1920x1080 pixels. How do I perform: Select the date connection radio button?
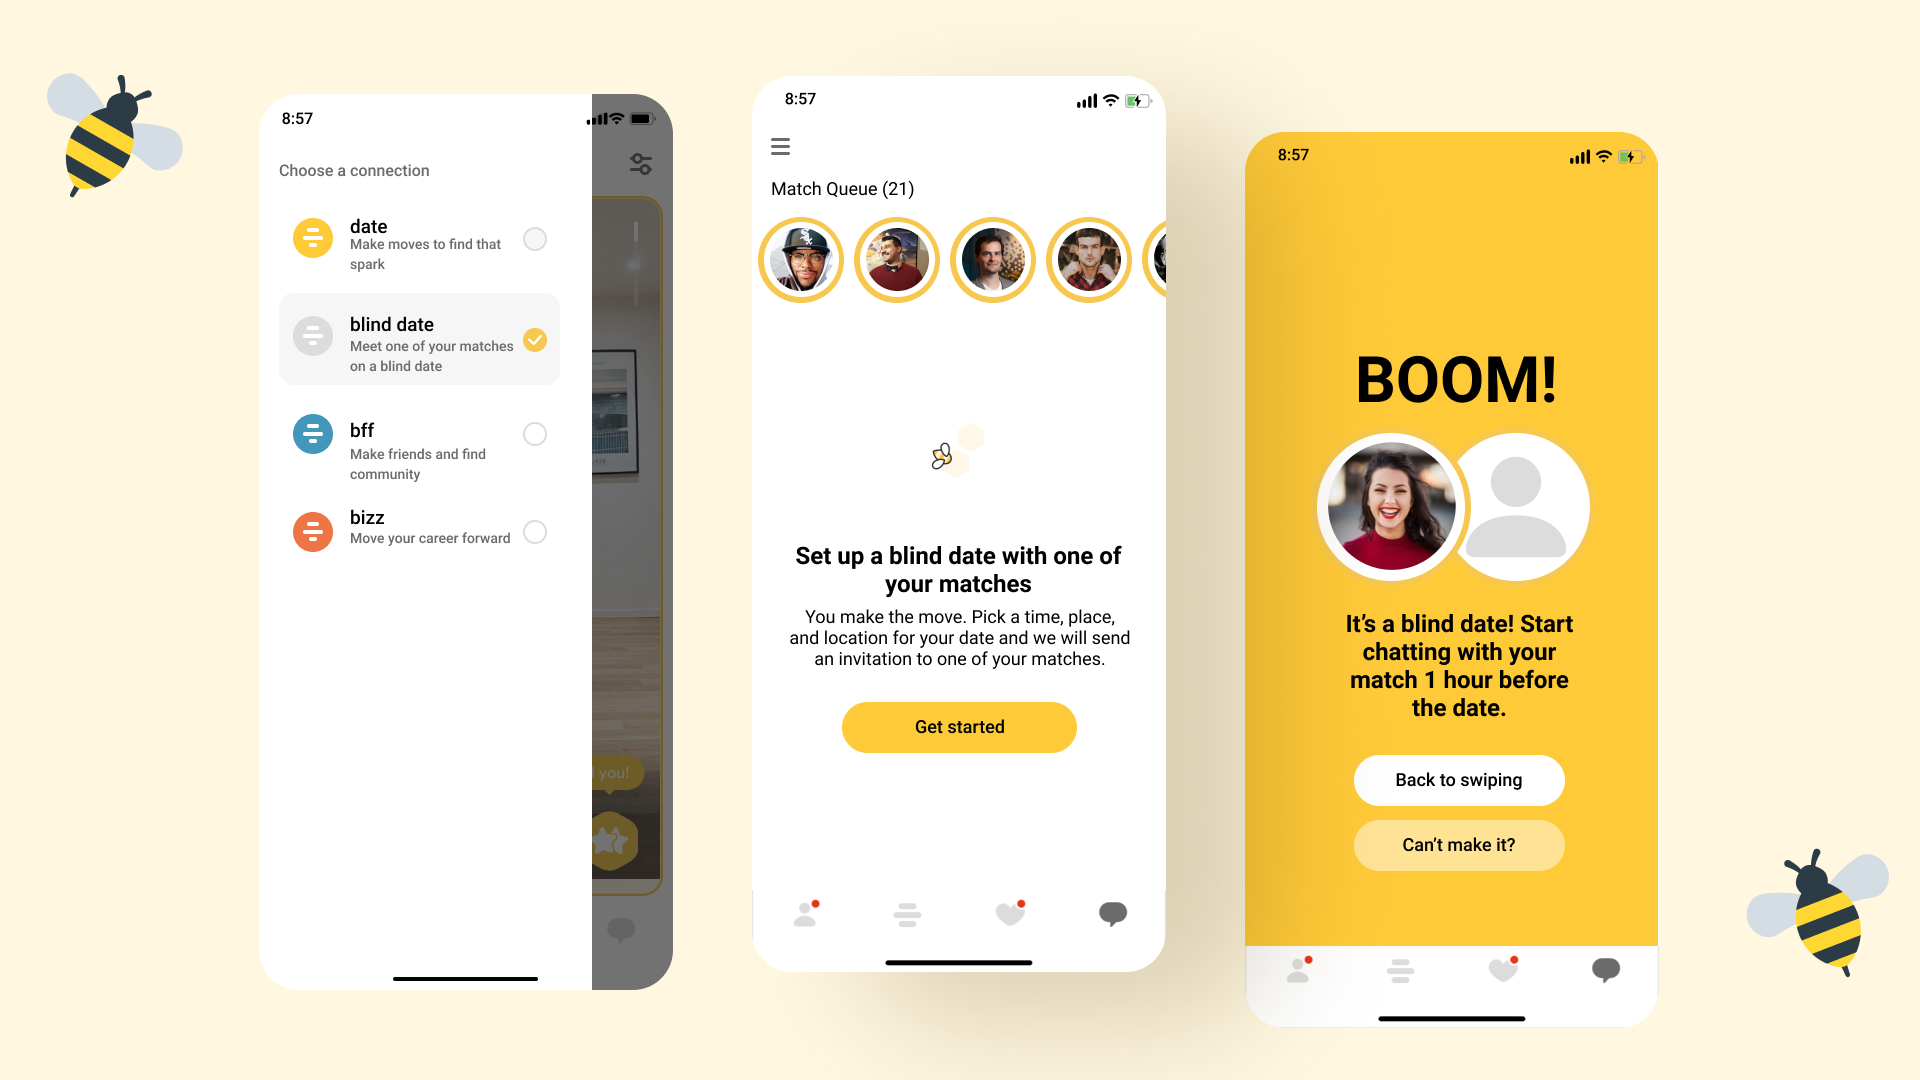pos(535,239)
